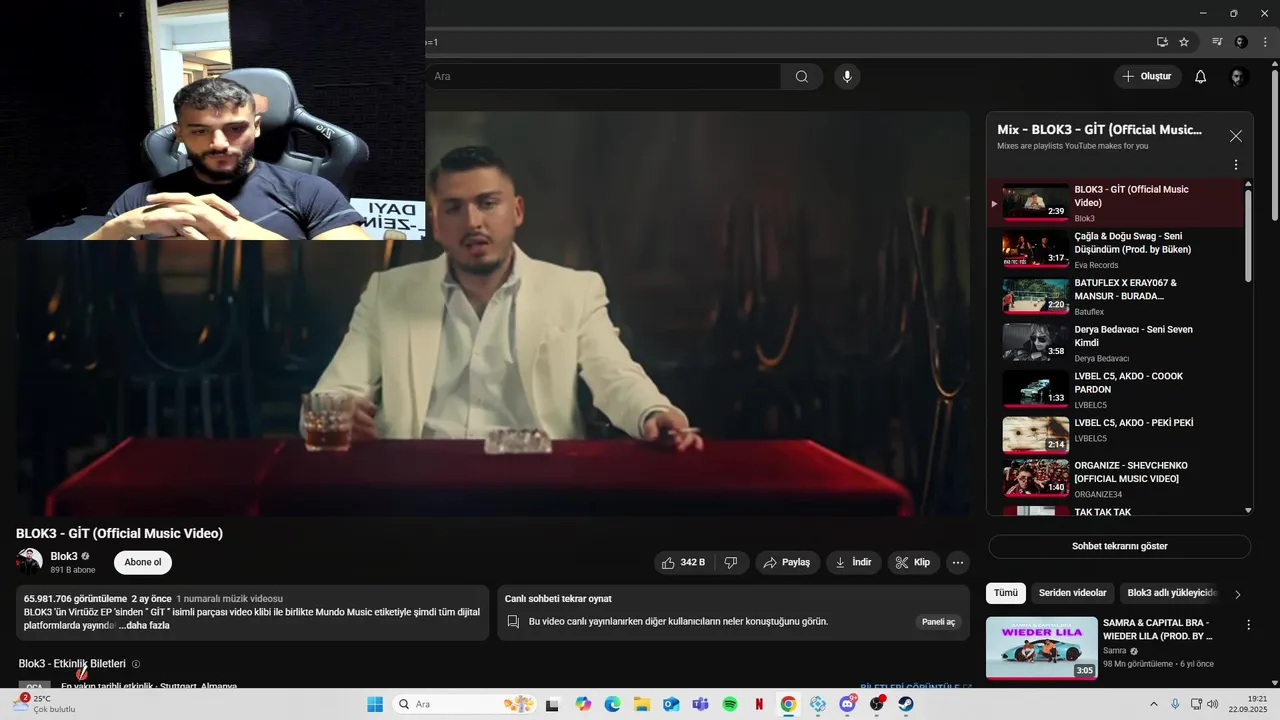Open playlist panel three-dot options
The height and width of the screenshot is (720, 1280).
point(1235,165)
